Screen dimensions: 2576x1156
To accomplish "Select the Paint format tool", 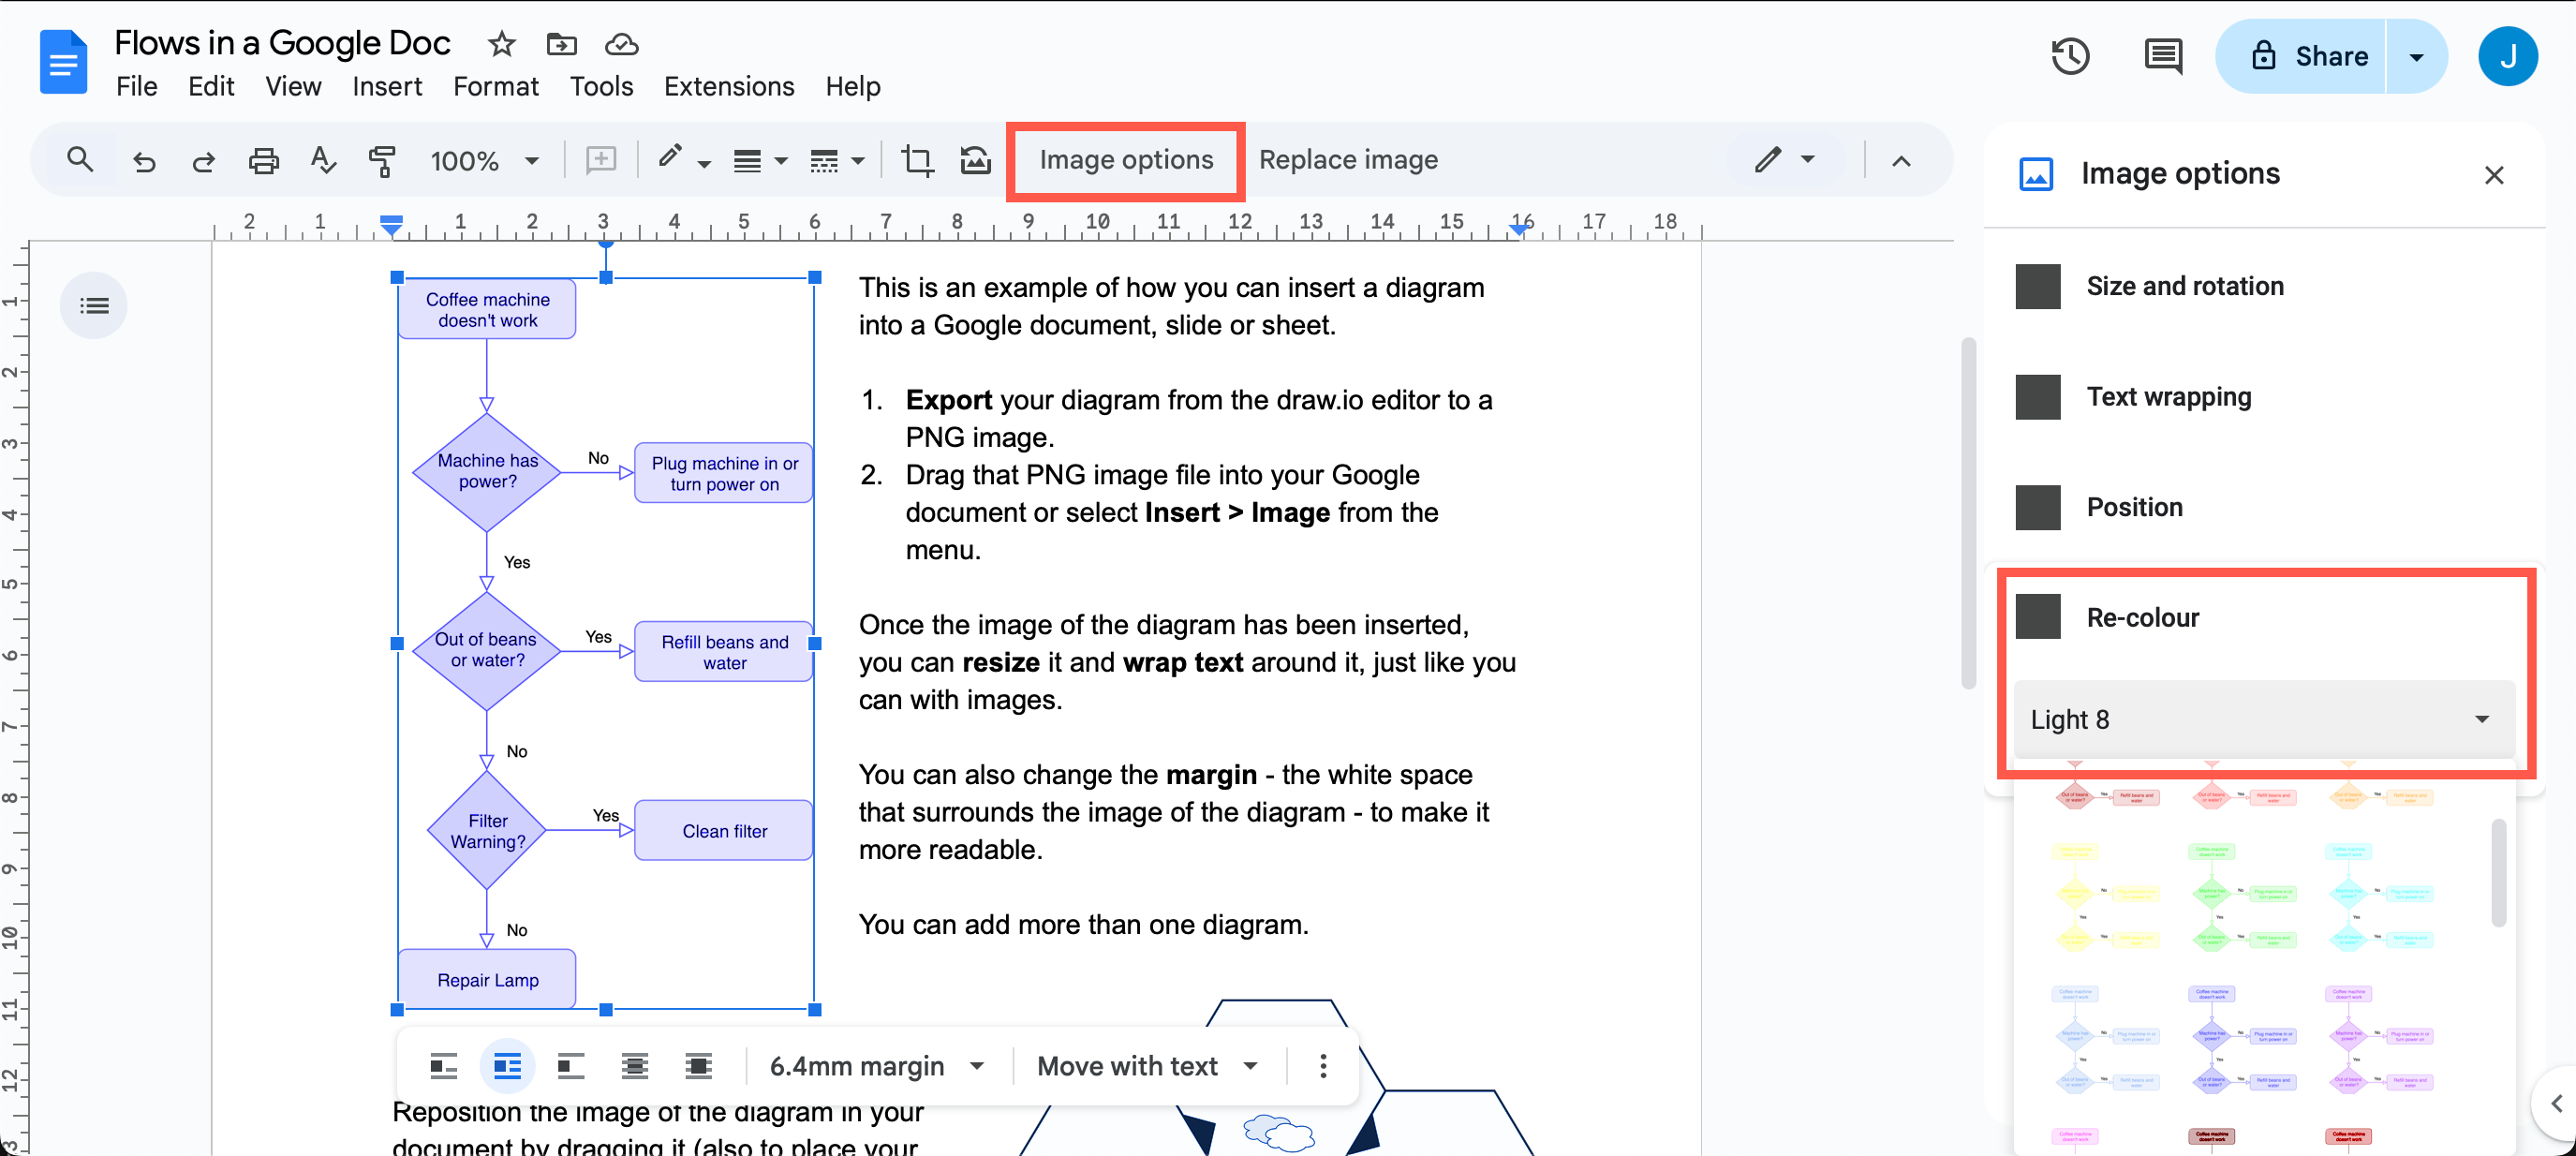I will 383,160.
